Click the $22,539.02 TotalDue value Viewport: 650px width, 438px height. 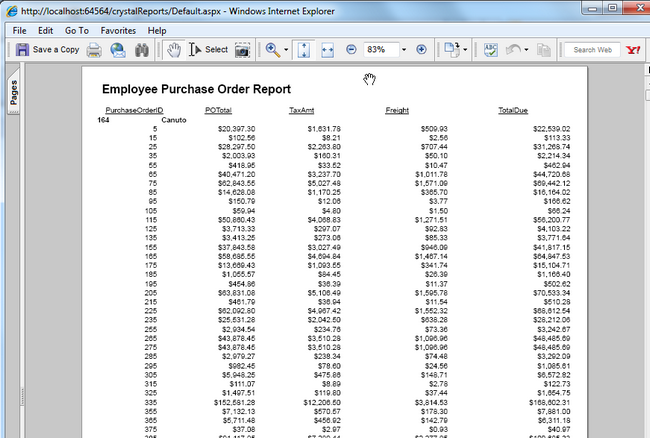pyautogui.click(x=551, y=129)
